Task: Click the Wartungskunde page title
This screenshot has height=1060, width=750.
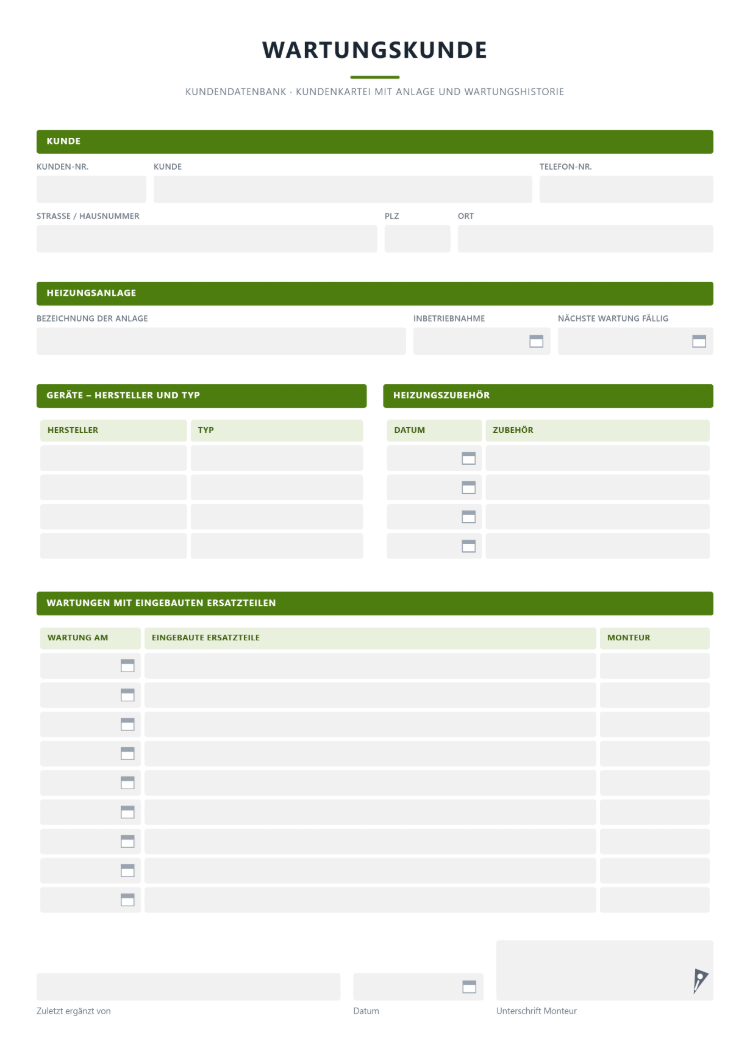Action: pos(375,50)
